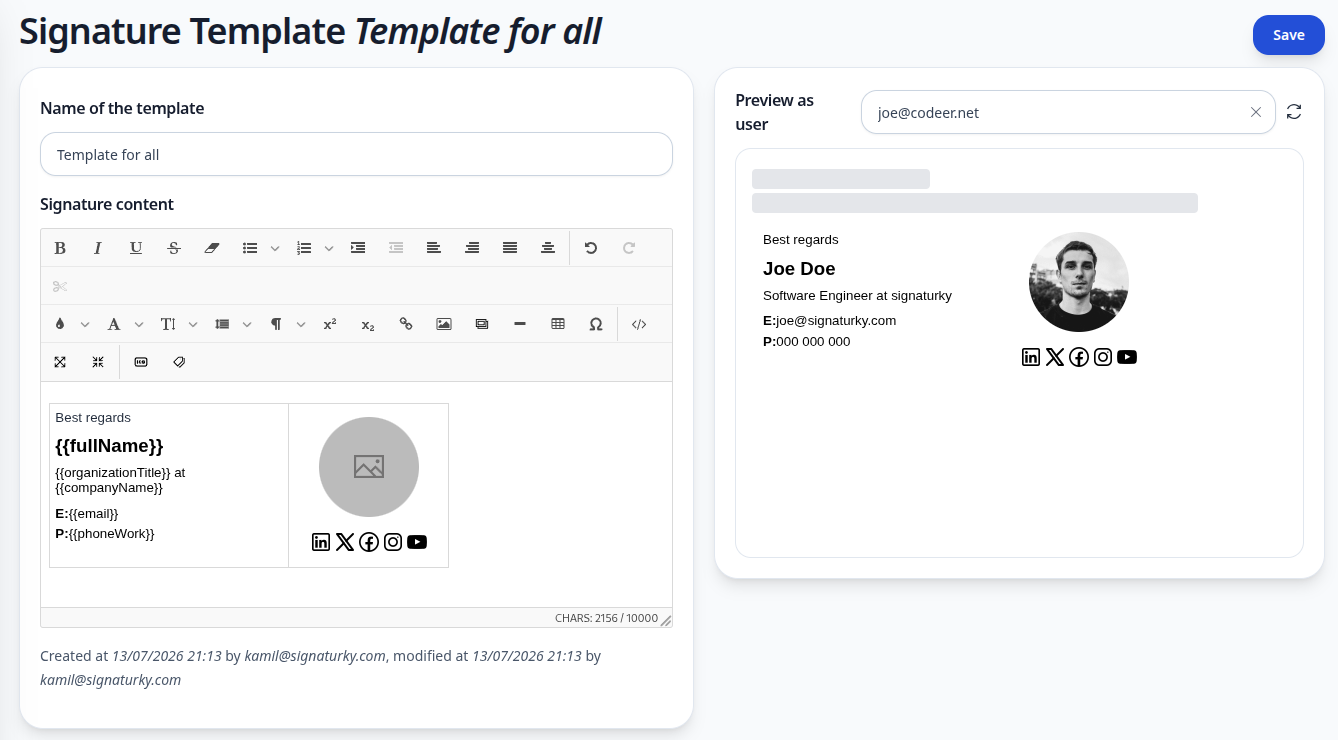Expand the font family dropdown arrow
This screenshot has width=1338, height=740.
[x=139, y=324]
